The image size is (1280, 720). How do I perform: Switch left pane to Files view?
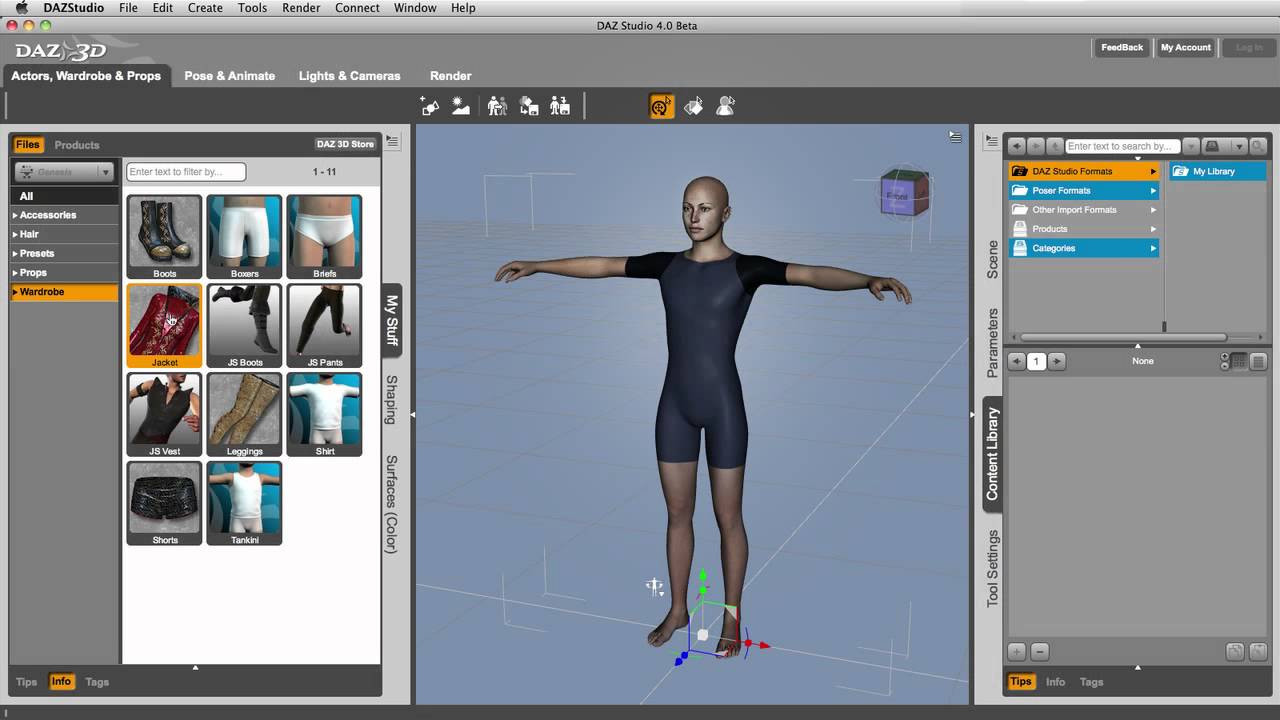pyautogui.click(x=27, y=144)
